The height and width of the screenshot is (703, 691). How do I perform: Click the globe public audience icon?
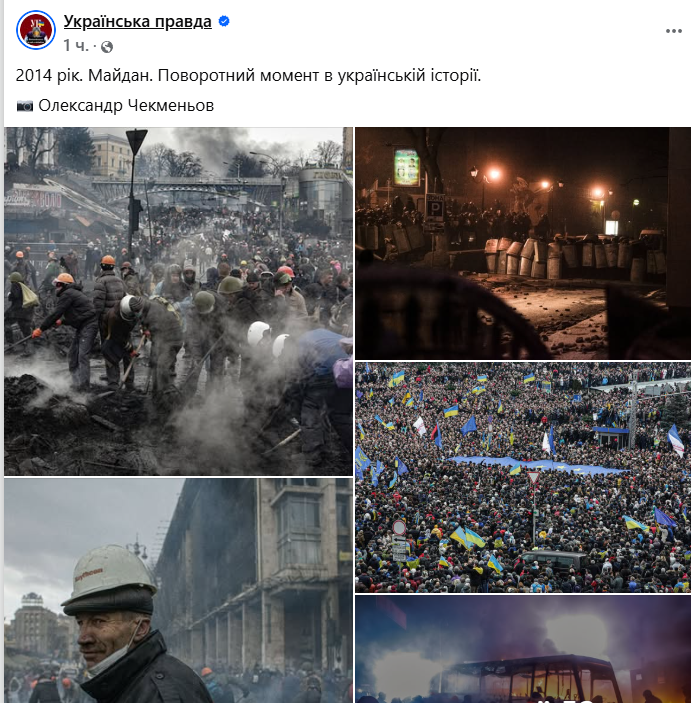point(107,47)
